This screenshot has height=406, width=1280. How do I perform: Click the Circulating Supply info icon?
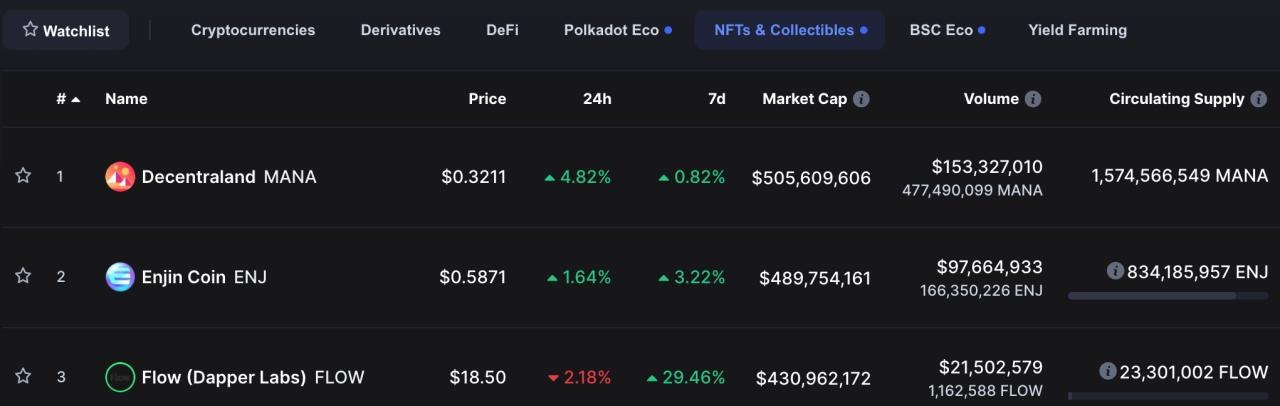(1258, 99)
